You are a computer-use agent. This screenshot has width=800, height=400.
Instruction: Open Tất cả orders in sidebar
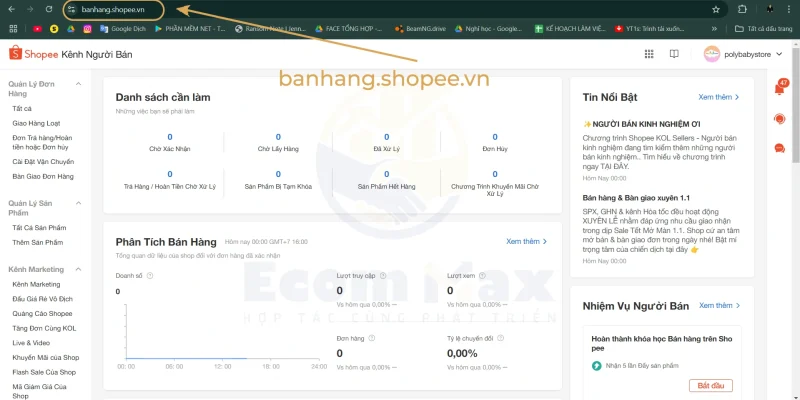coord(22,109)
